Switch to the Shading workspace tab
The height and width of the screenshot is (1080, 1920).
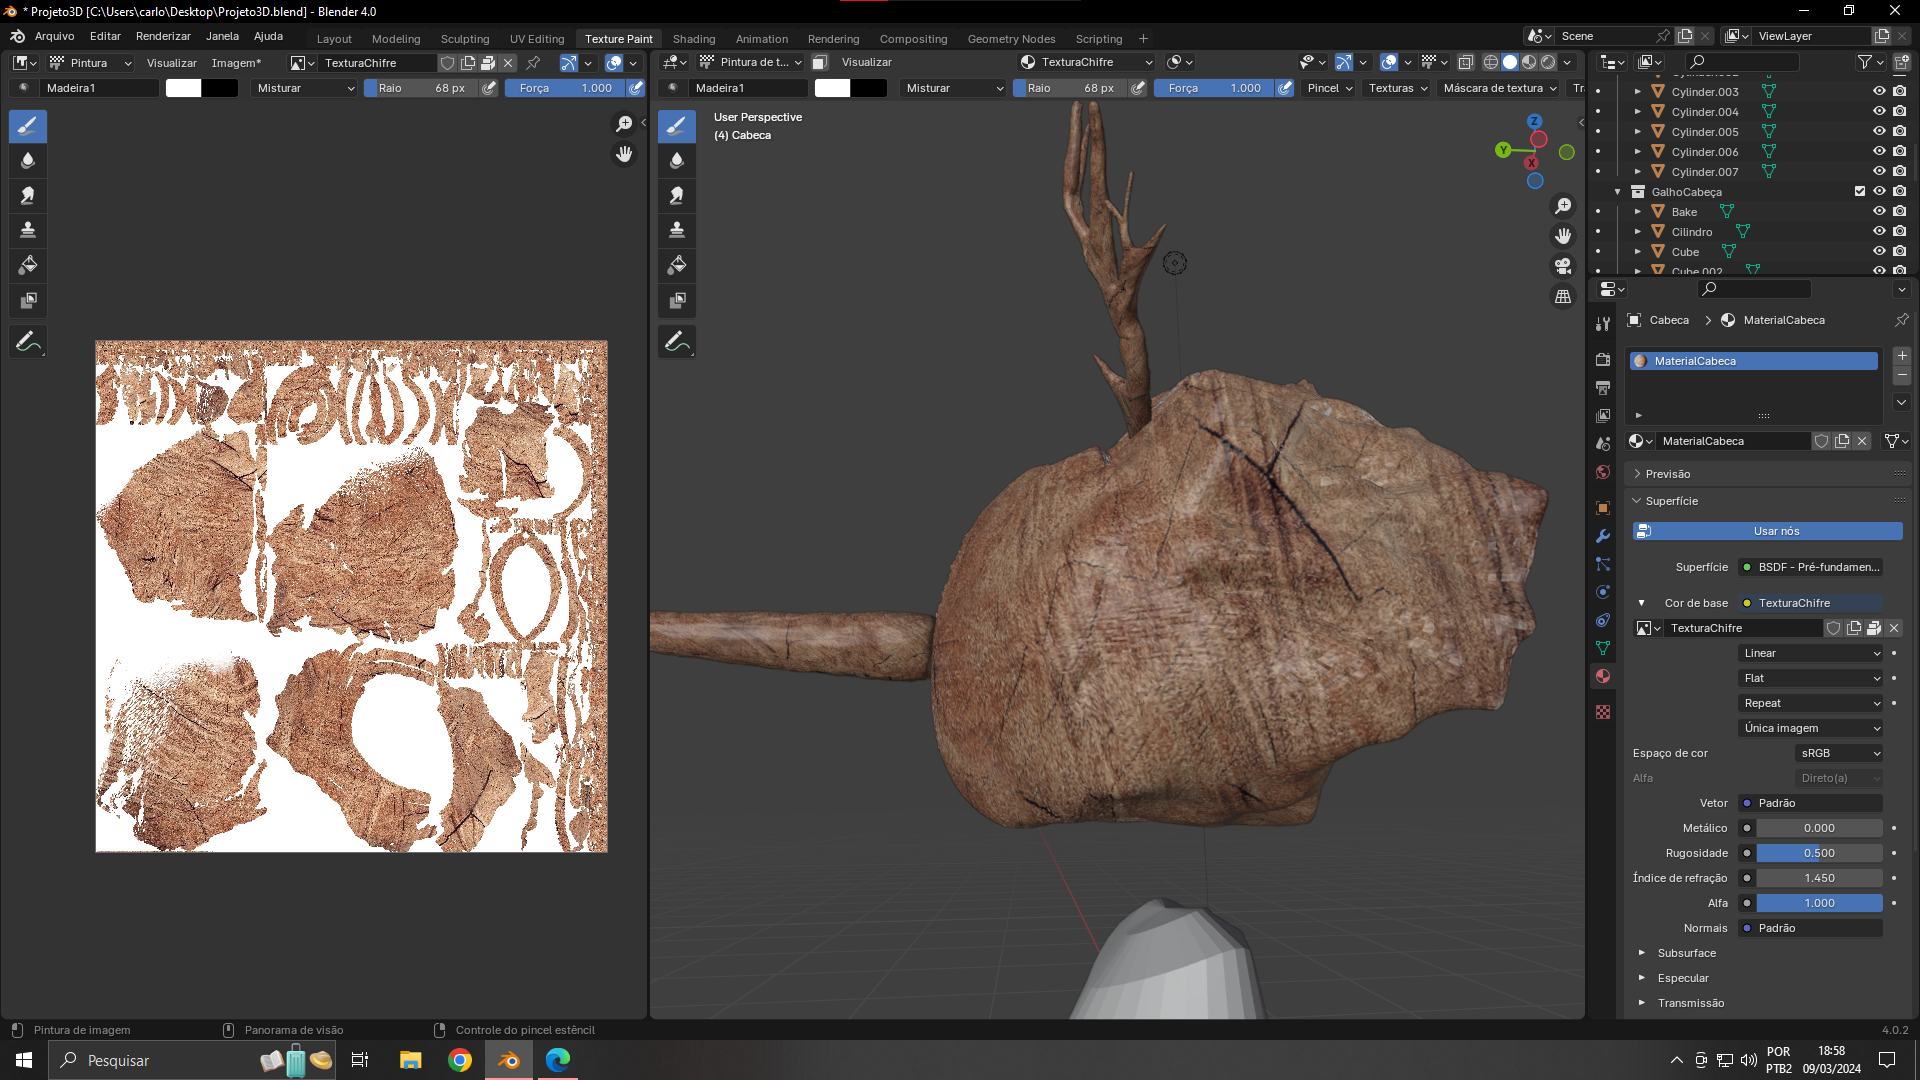693,39
